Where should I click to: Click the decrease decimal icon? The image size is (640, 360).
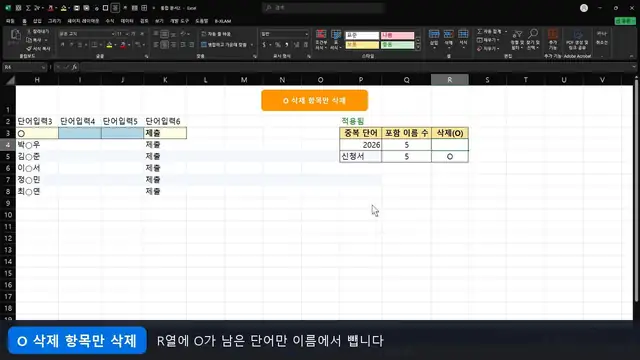coord(306,44)
